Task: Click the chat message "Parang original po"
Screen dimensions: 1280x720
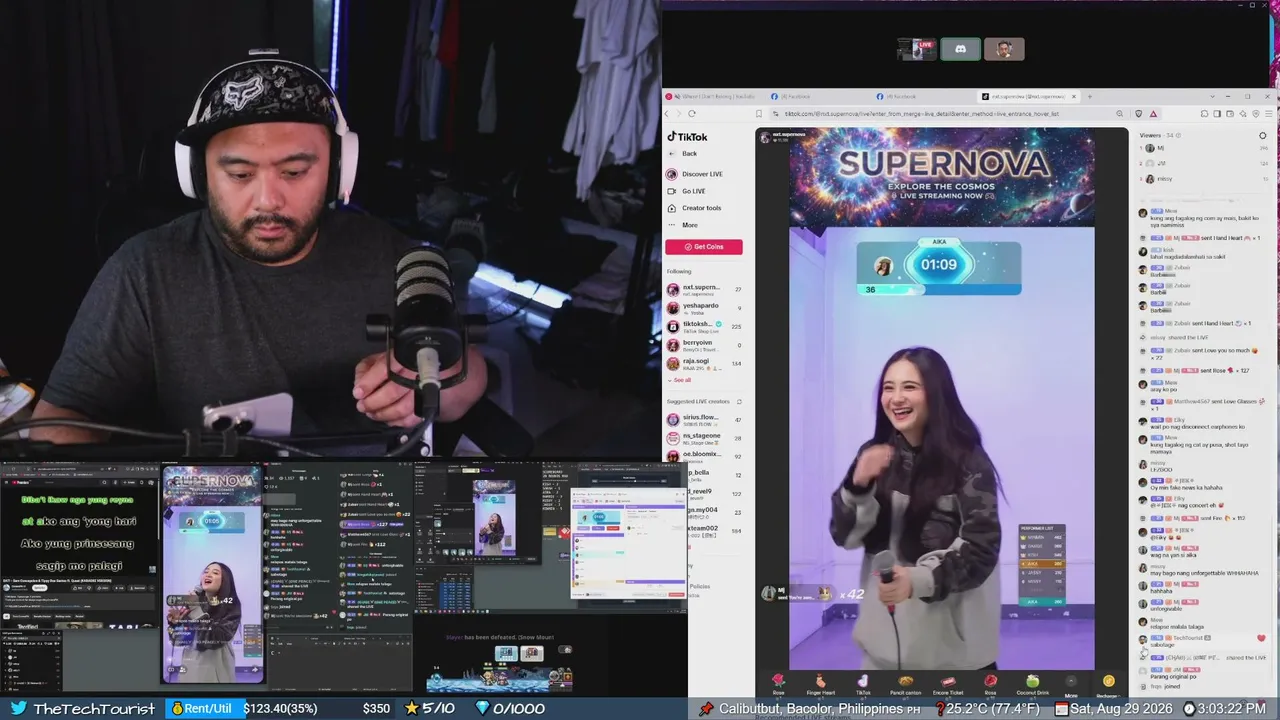Action: (x=1173, y=677)
